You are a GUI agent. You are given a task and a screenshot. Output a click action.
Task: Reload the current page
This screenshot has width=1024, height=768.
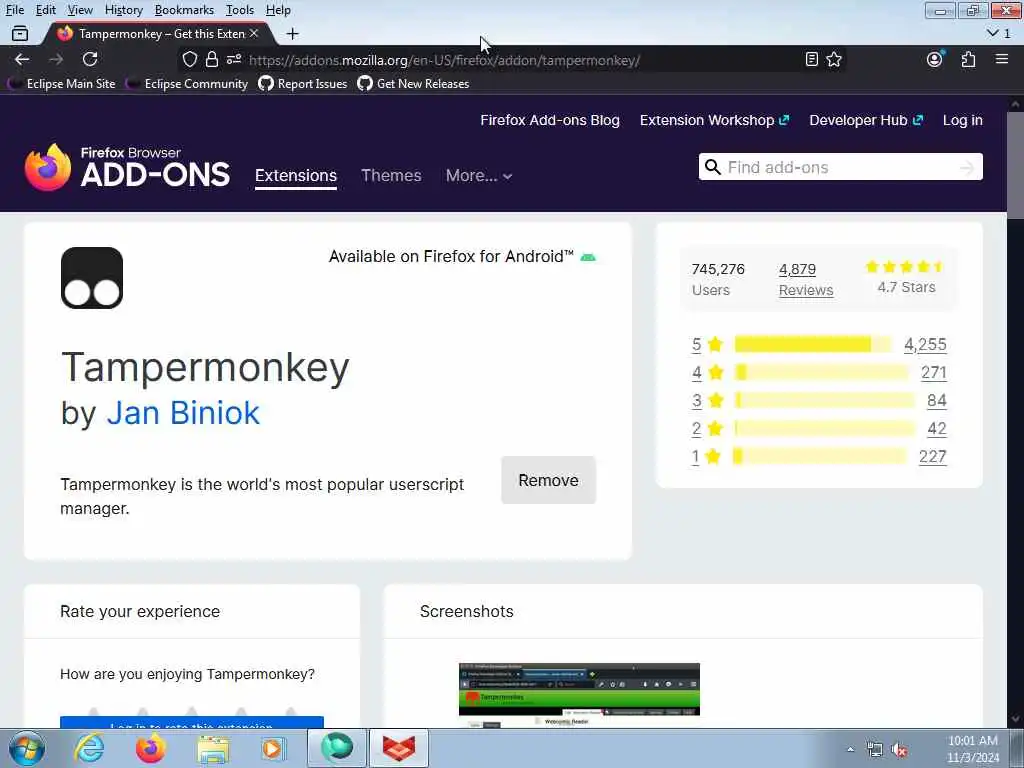pos(90,59)
